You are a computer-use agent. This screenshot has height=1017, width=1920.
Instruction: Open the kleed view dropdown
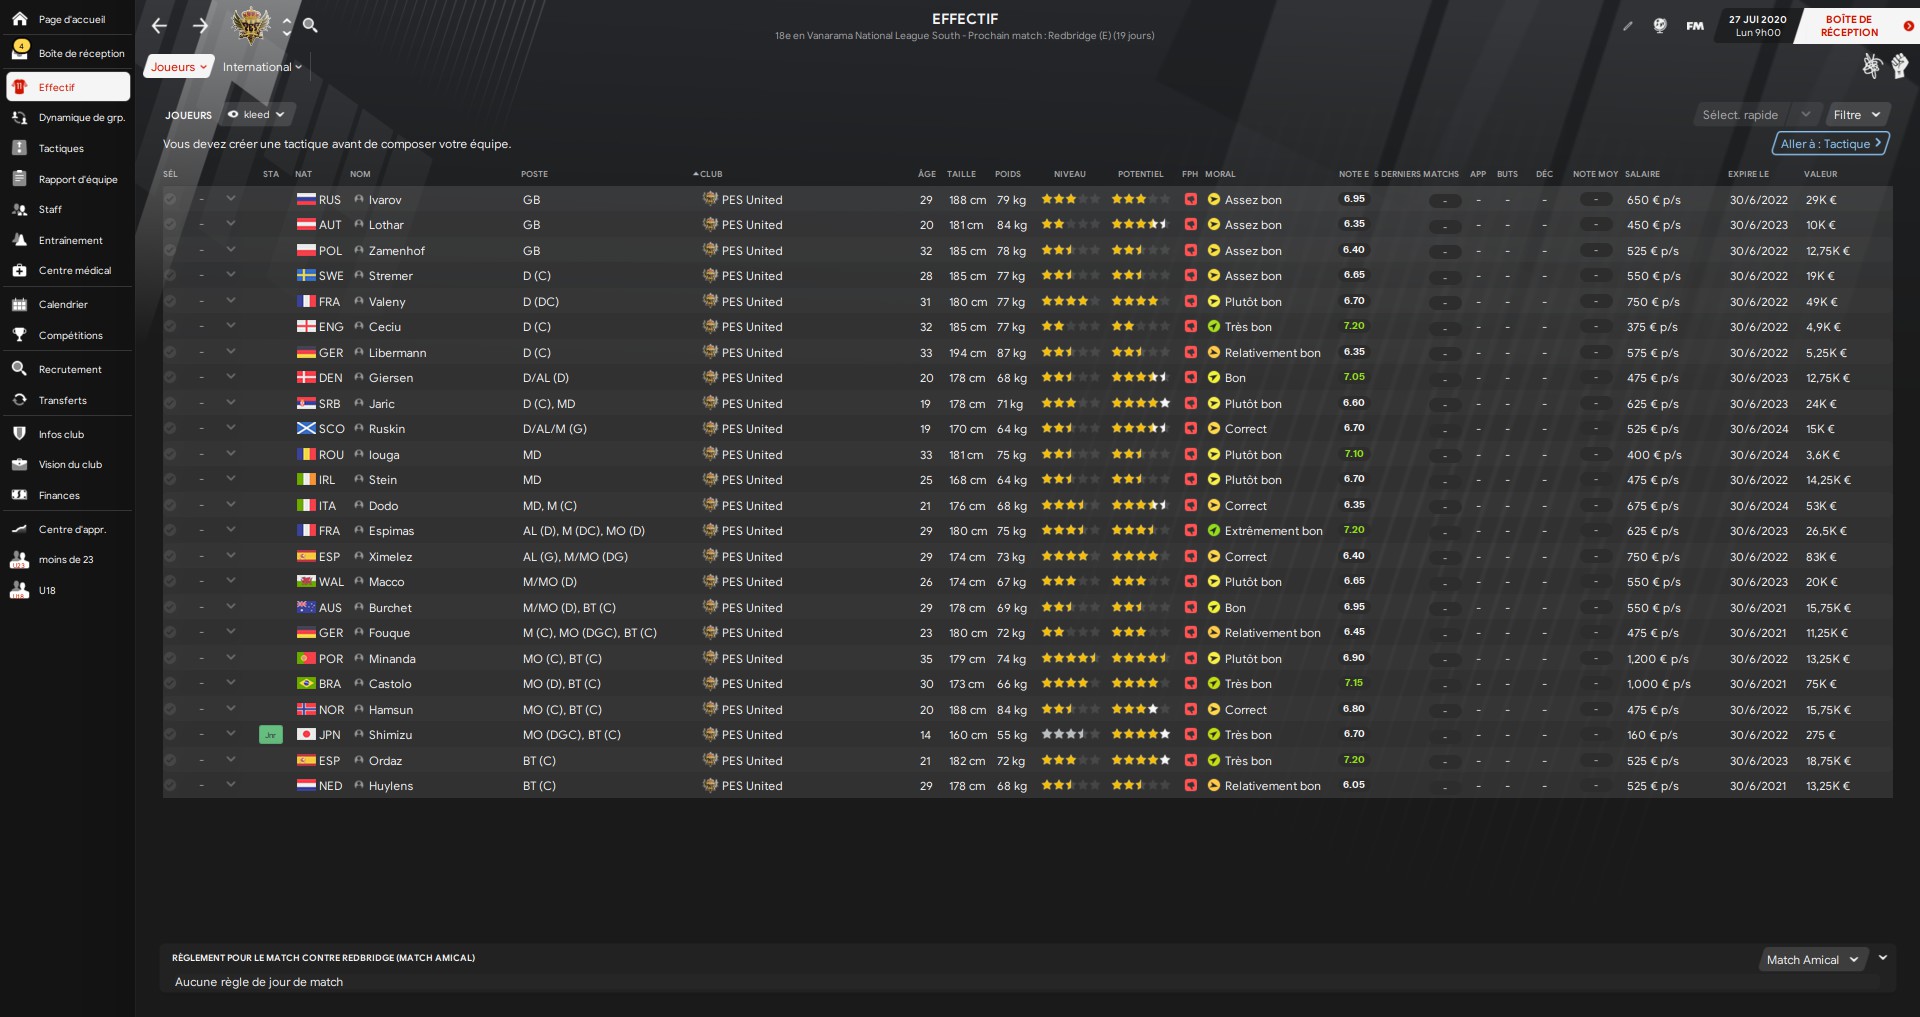point(257,115)
